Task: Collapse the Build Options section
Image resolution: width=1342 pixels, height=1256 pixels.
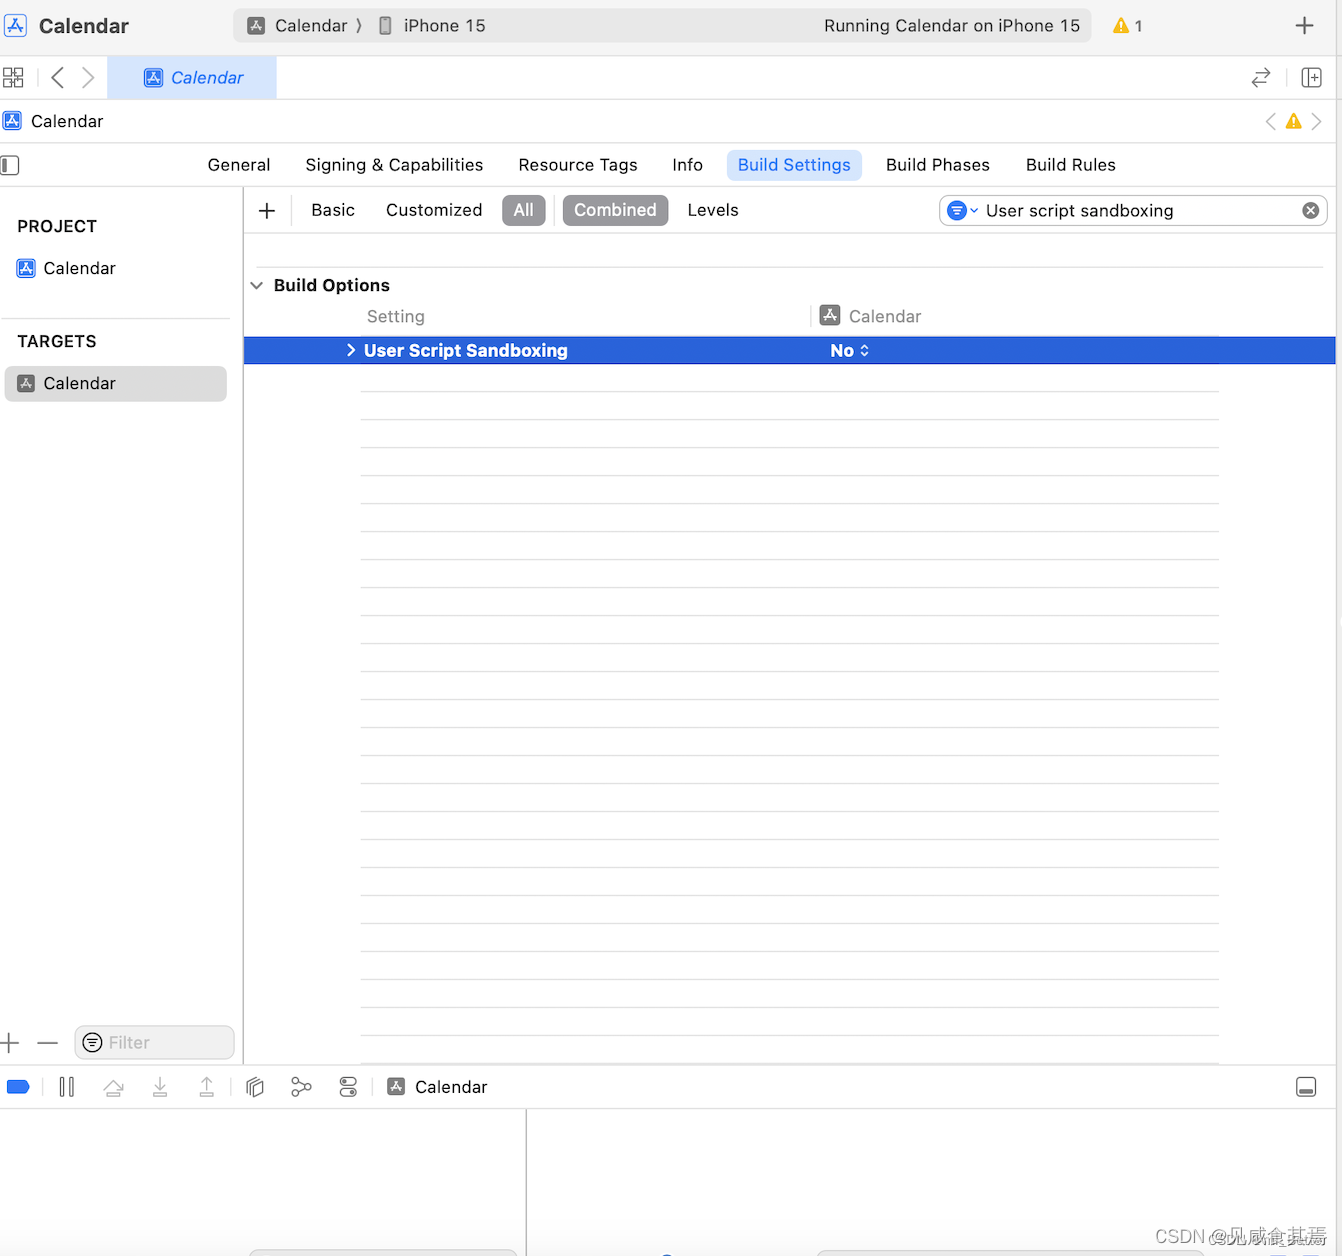Action: click(x=257, y=285)
